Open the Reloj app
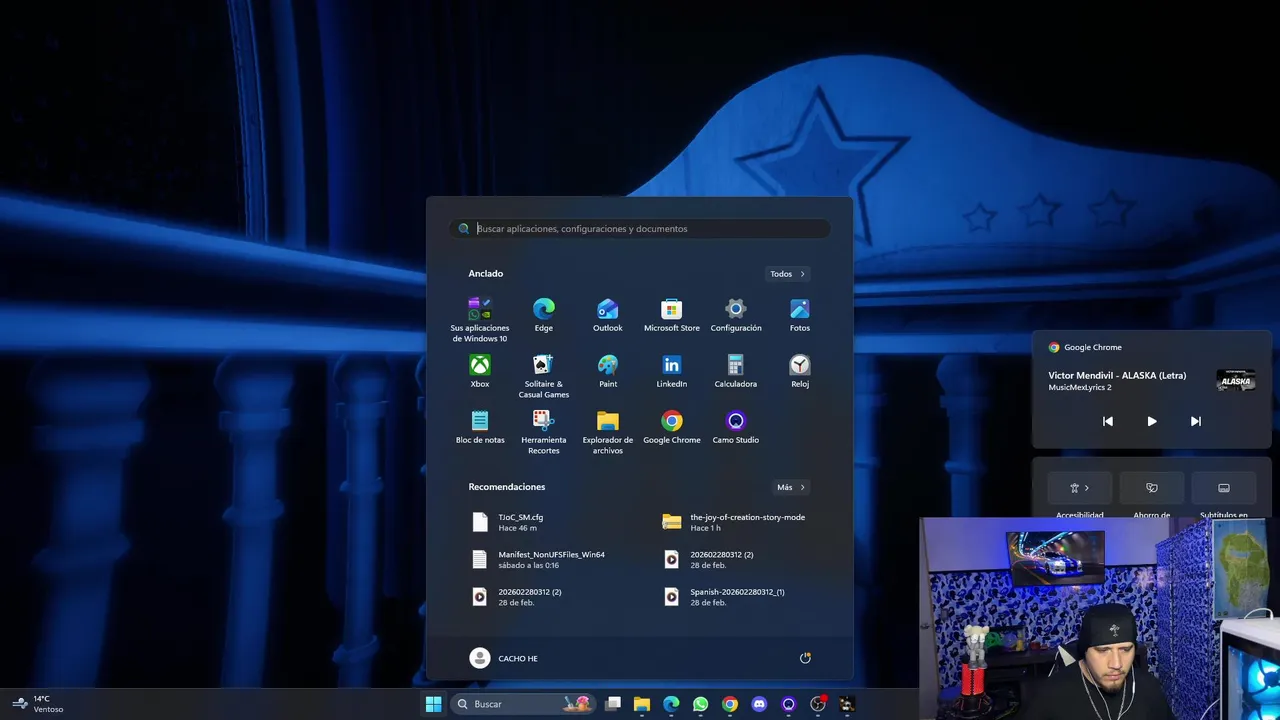This screenshot has height=720, width=1280. coord(800,371)
